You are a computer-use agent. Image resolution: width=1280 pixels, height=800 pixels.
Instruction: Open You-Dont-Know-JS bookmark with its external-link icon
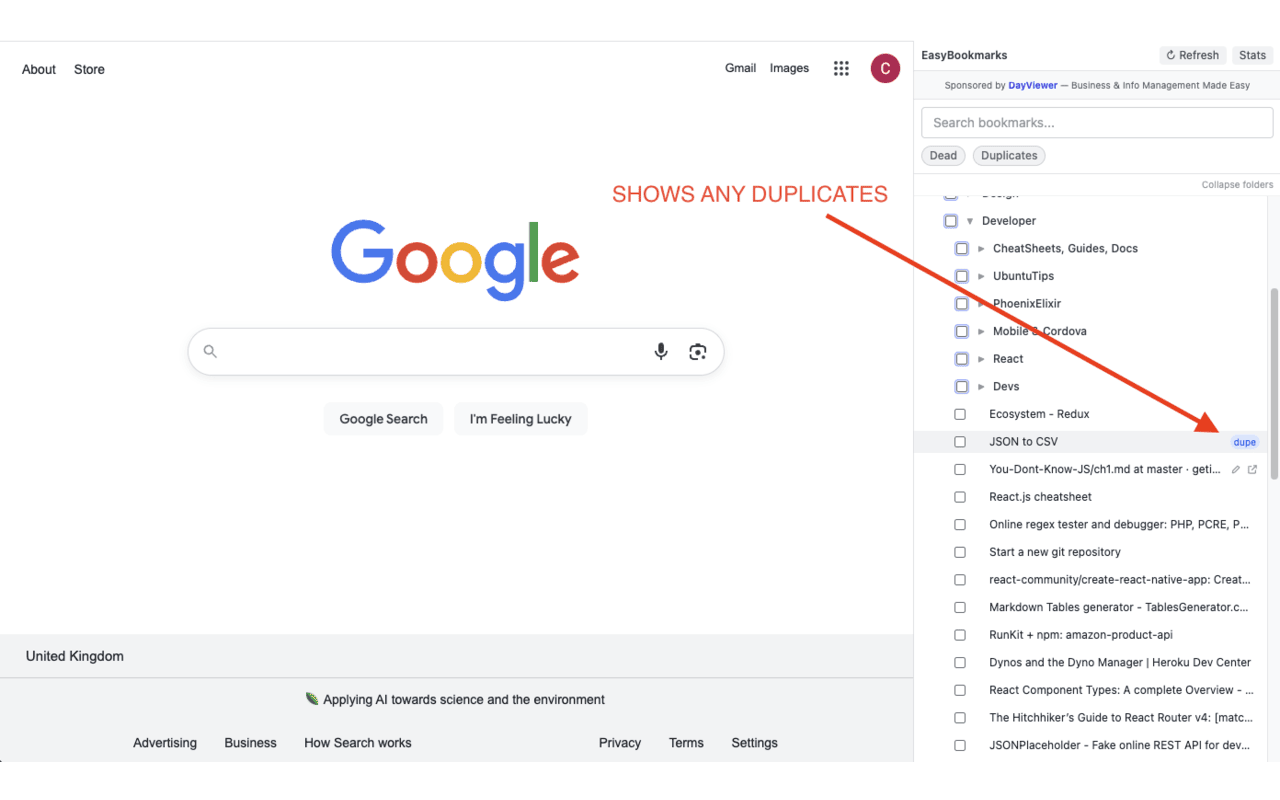click(x=1252, y=469)
